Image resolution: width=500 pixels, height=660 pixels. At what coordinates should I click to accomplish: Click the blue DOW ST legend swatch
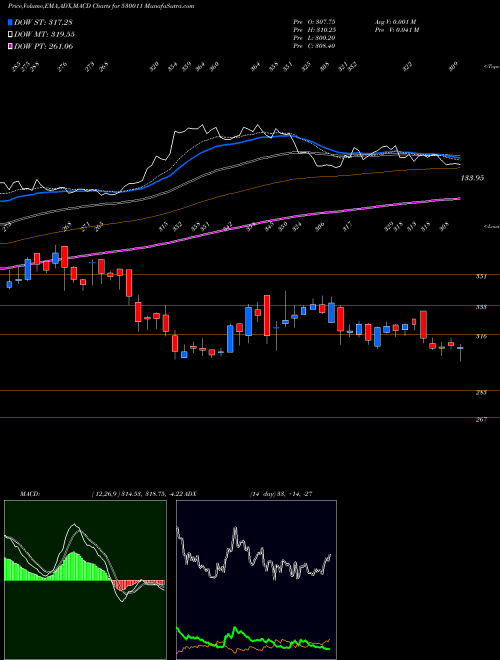coord(10,22)
